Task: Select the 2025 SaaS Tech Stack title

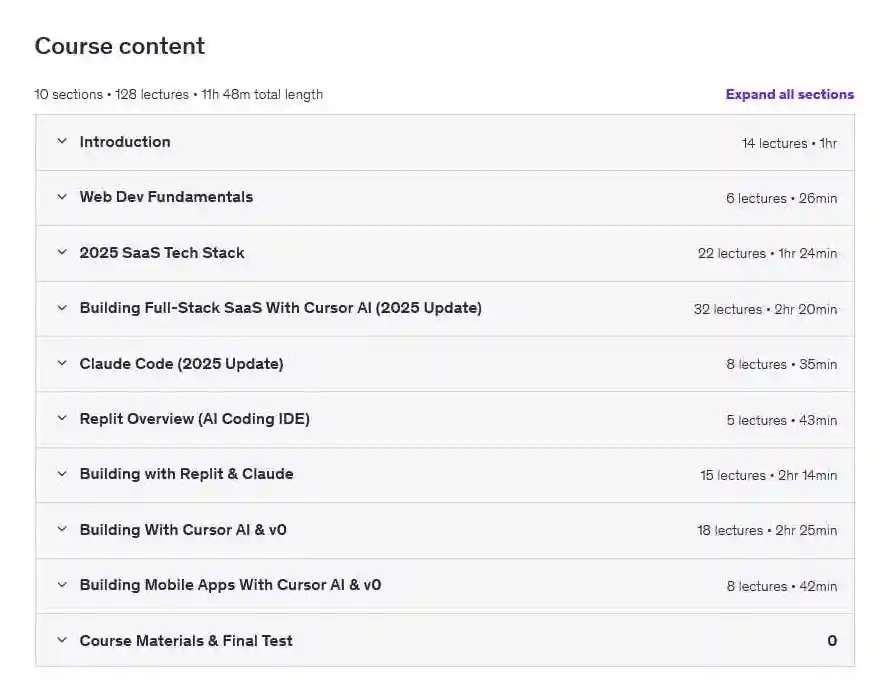Action: (x=162, y=252)
